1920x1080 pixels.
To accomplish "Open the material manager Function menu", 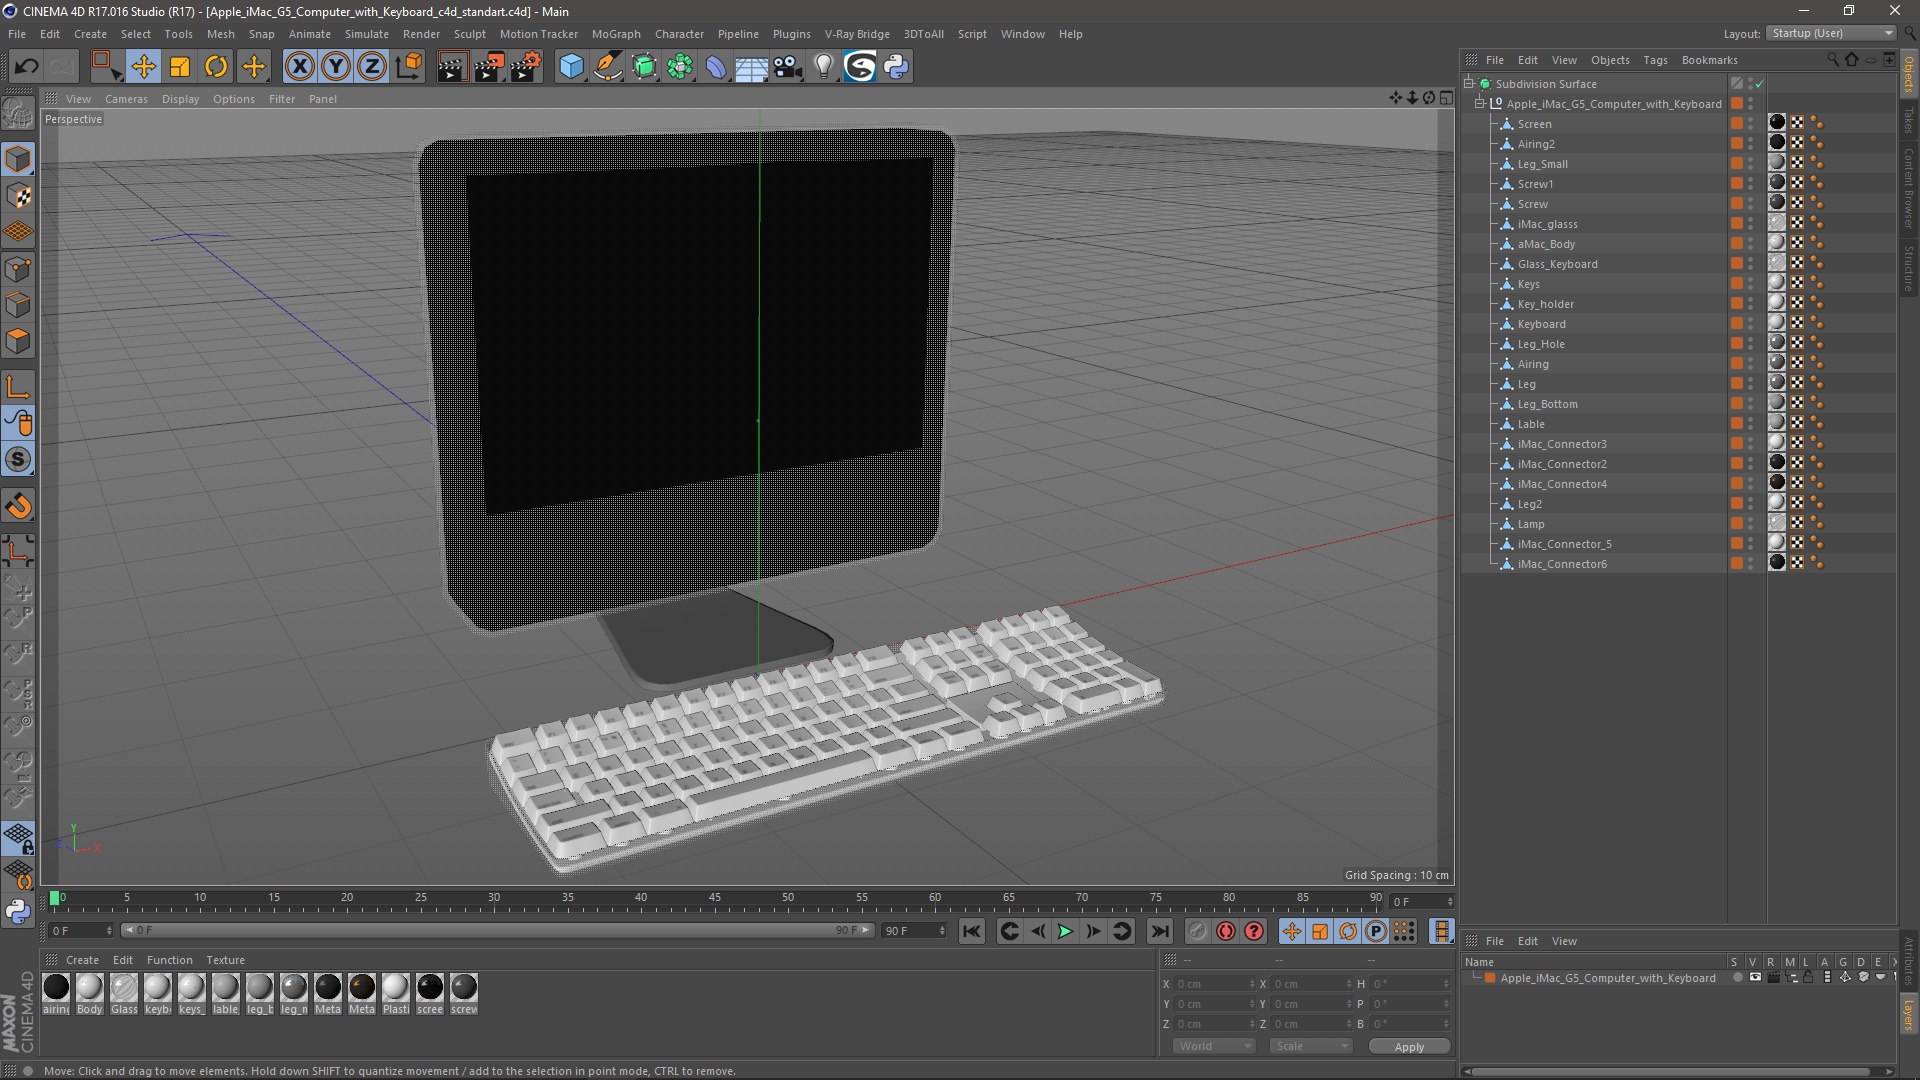I will click(x=169, y=960).
